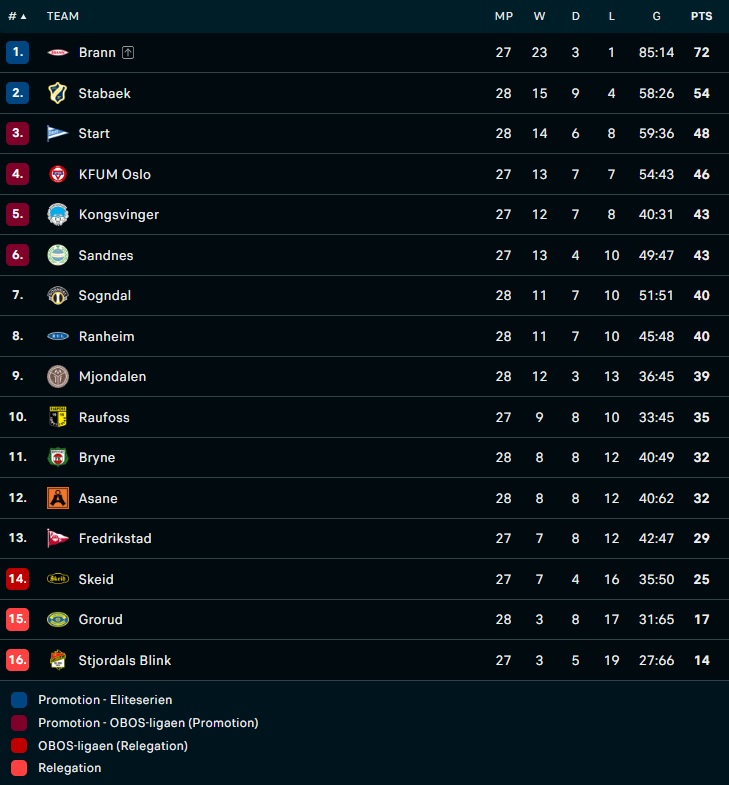
Task: Open the Ranheim team page
Action: pos(106,336)
